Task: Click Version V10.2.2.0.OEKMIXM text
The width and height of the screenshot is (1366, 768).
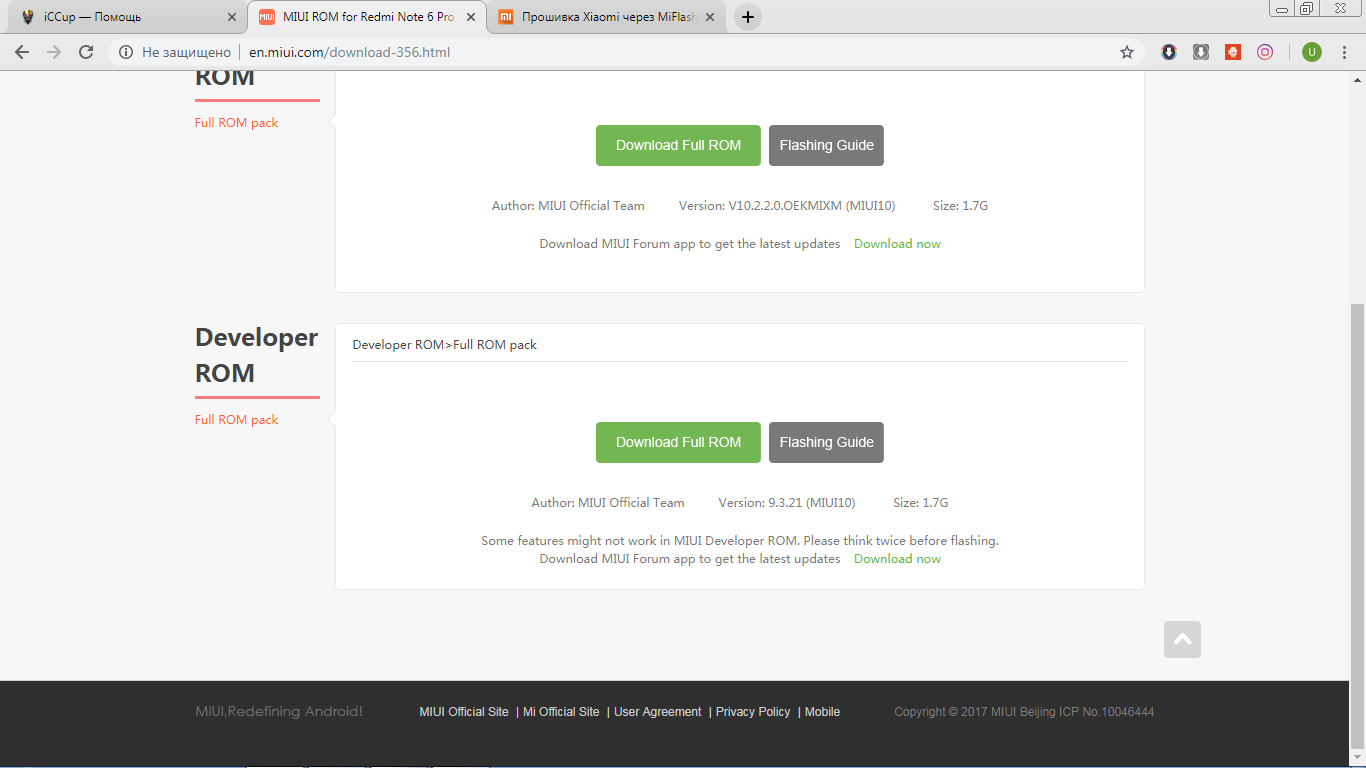Action: pyautogui.click(x=787, y=206)
